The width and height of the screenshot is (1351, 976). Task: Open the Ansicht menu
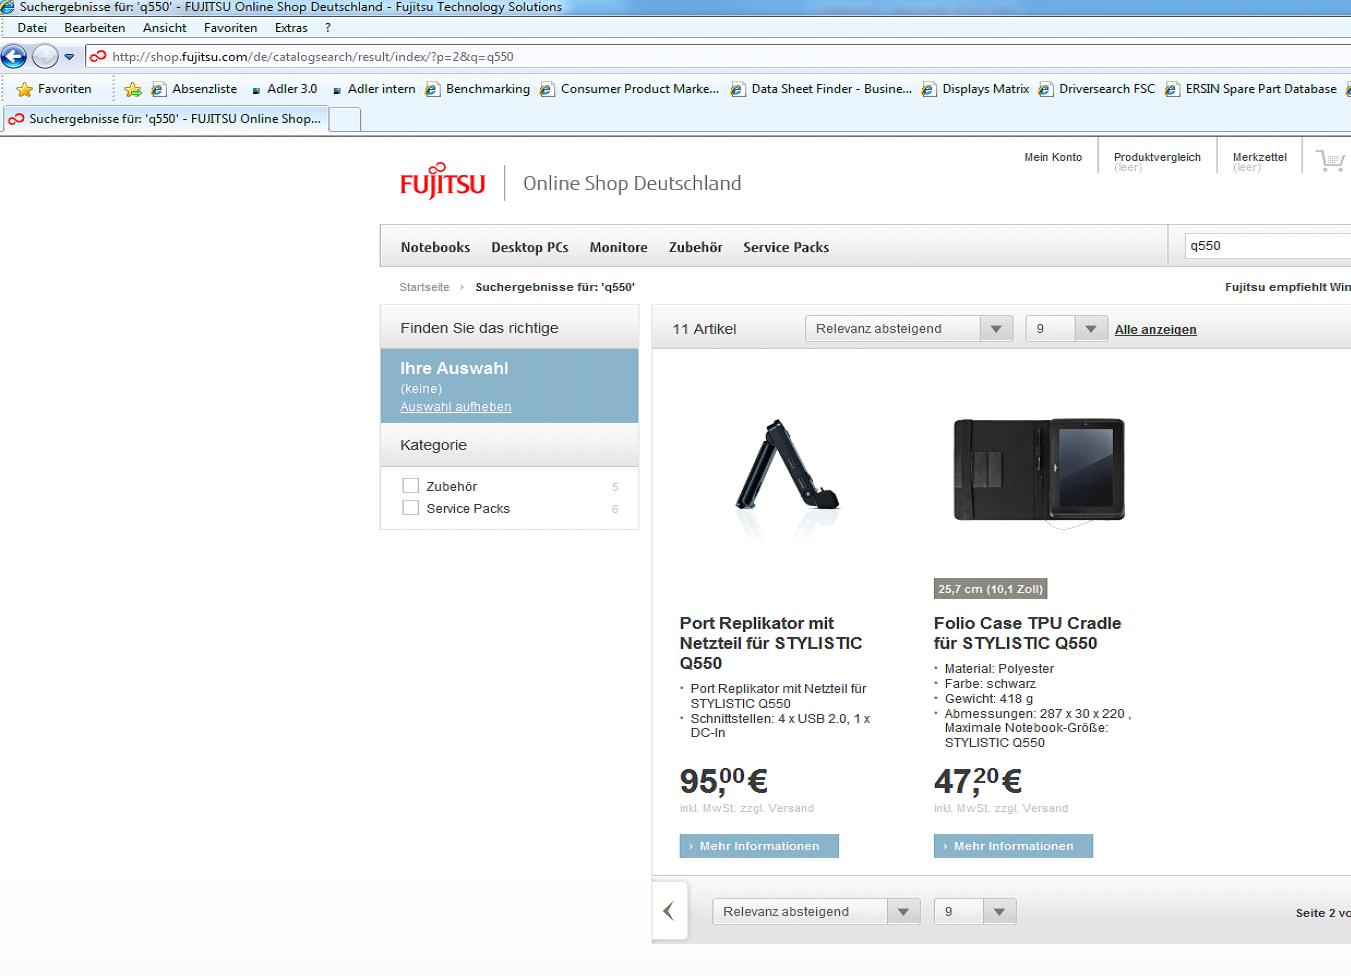tap(165, 28)
